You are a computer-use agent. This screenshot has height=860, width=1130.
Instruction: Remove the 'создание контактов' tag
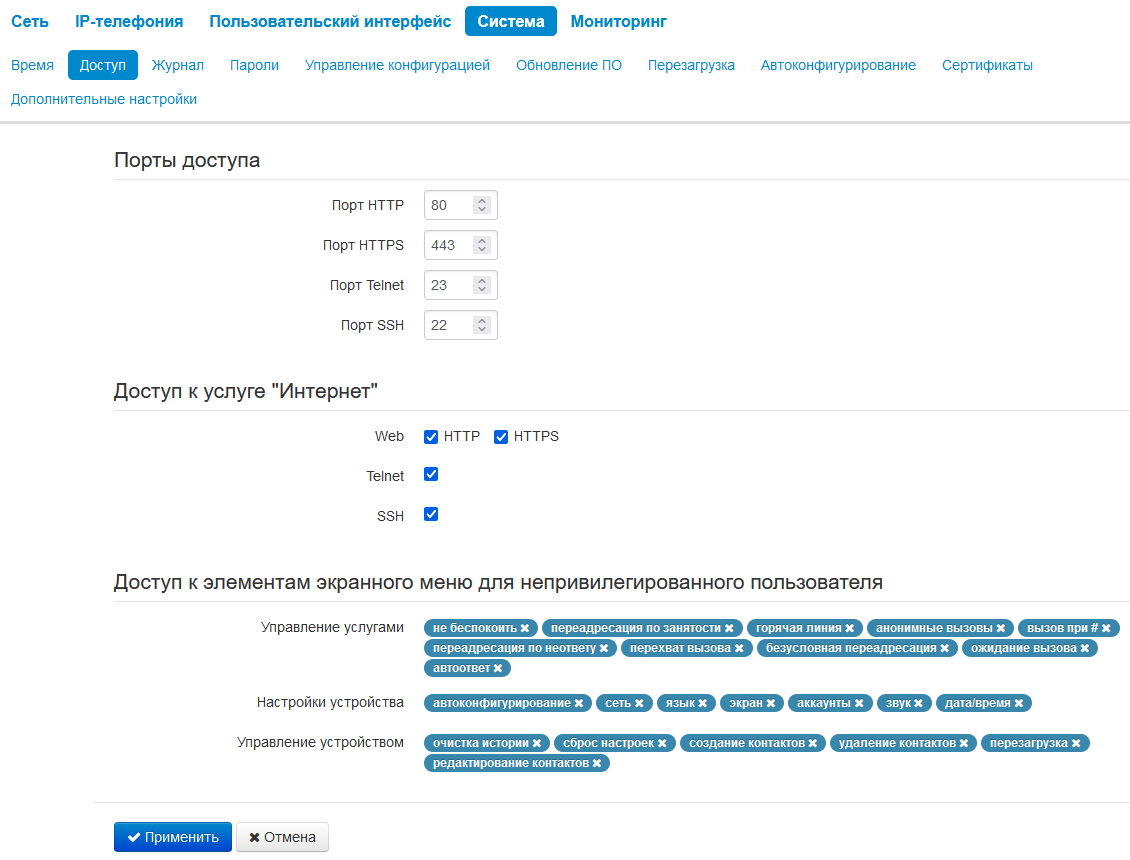click(813, 743)
